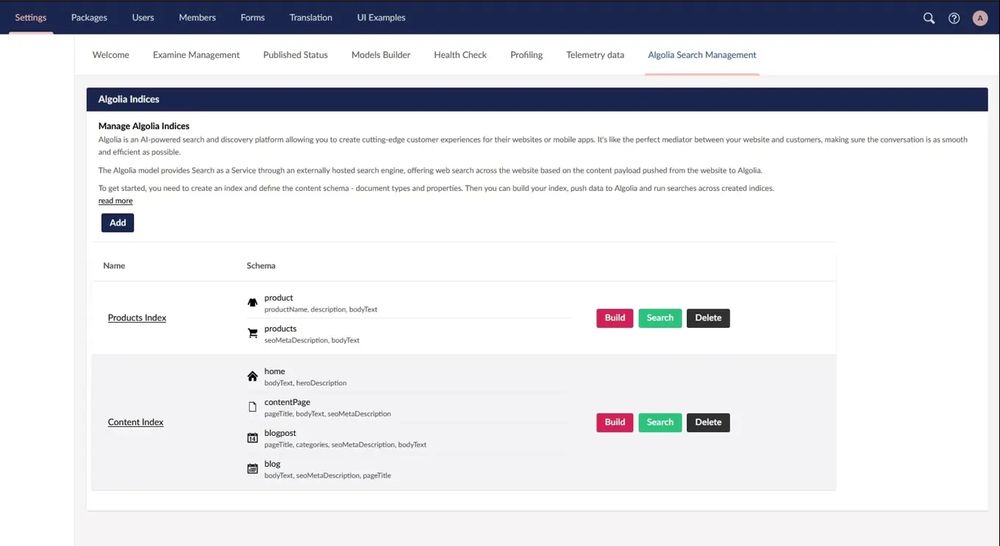
Task: Click the 'contentPage' schema name
Action: point(287,402)
